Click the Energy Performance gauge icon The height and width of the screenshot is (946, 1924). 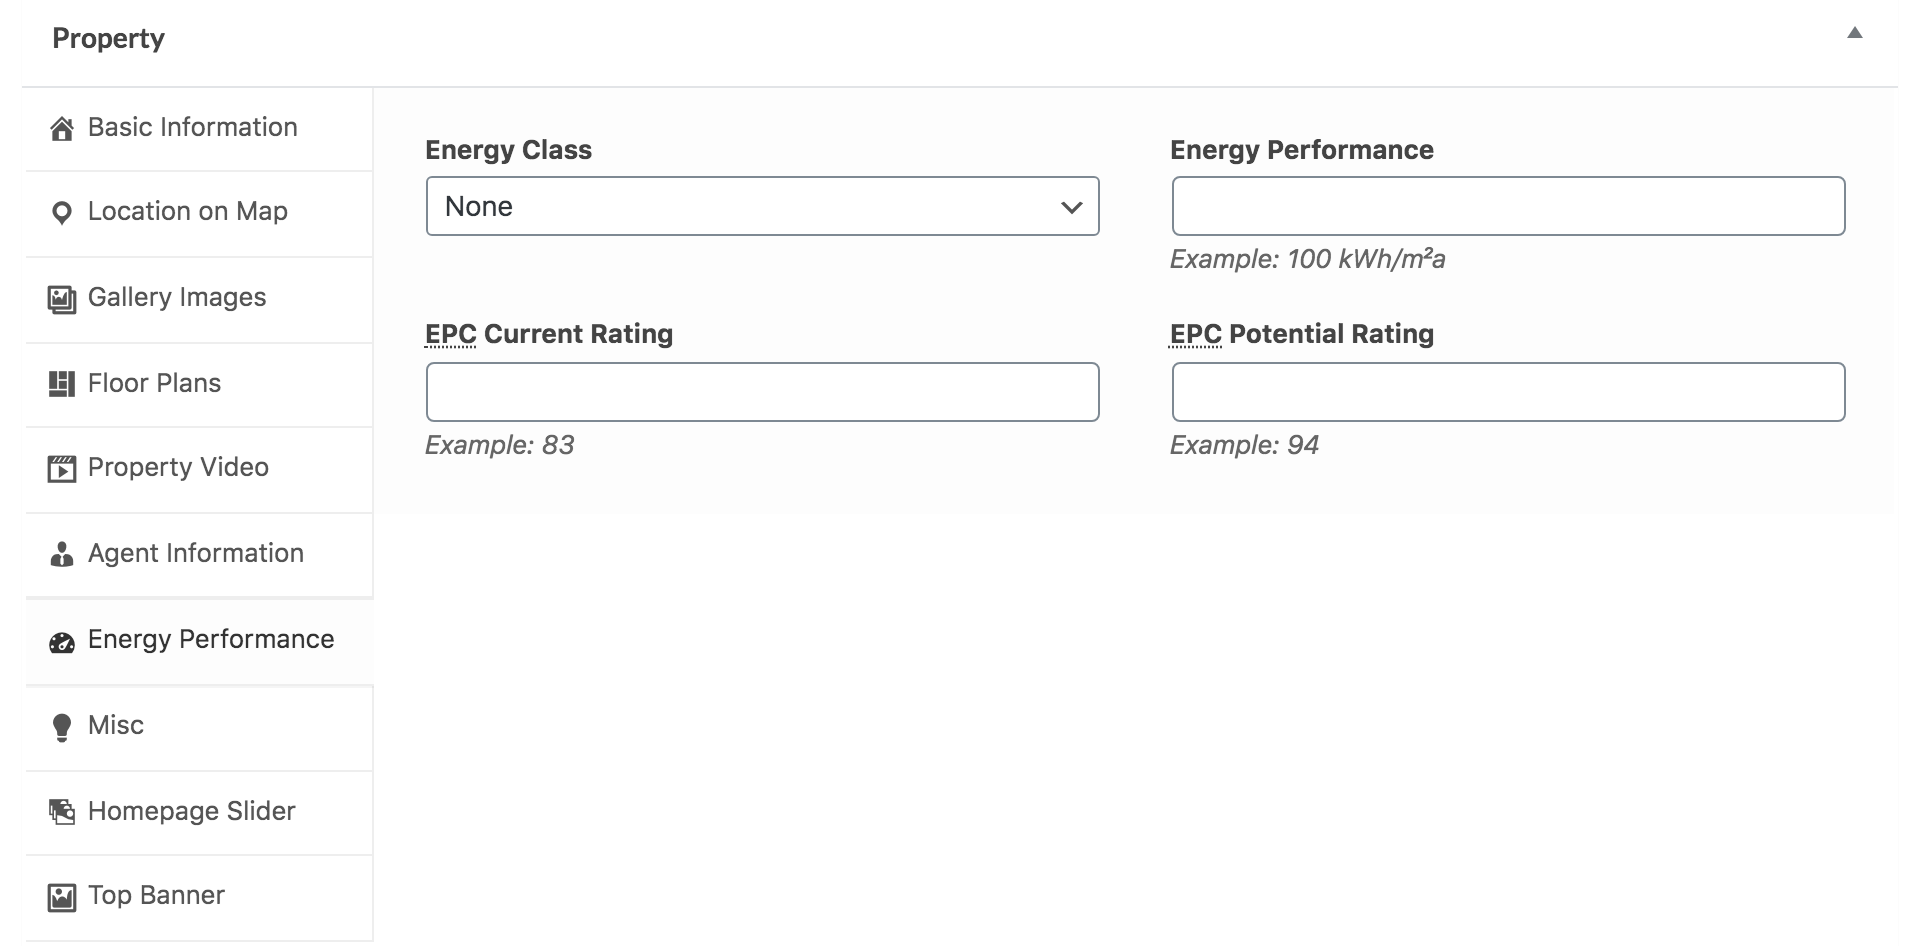(x=62, y=642)
